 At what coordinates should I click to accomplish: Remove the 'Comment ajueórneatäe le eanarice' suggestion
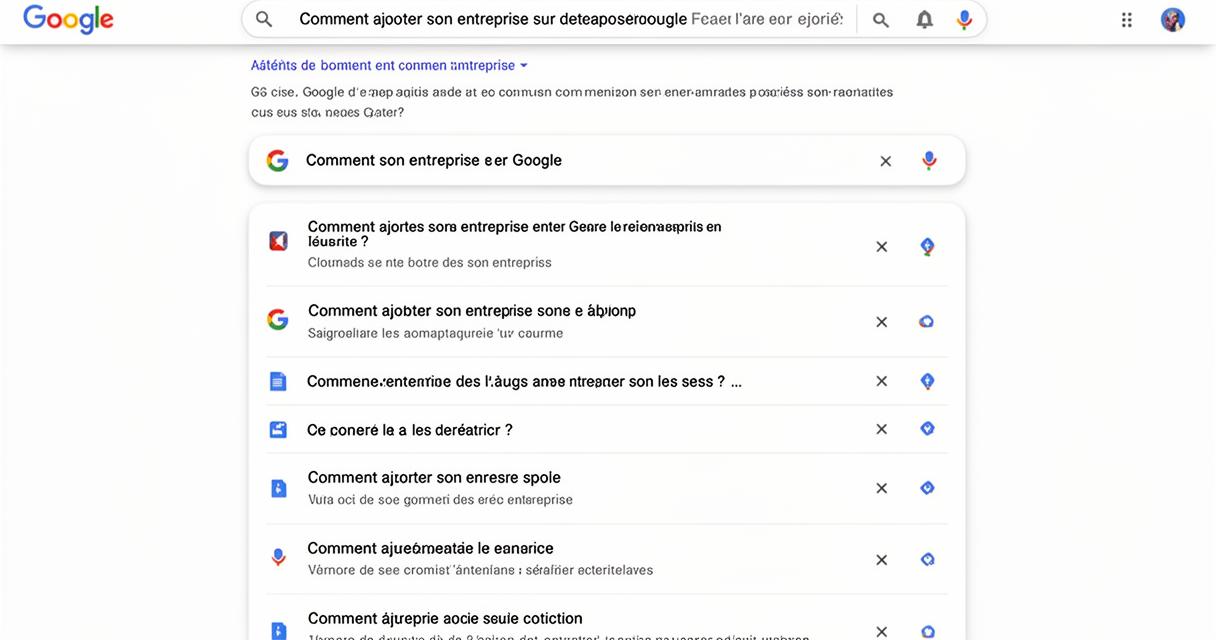[x=881, y=559]
